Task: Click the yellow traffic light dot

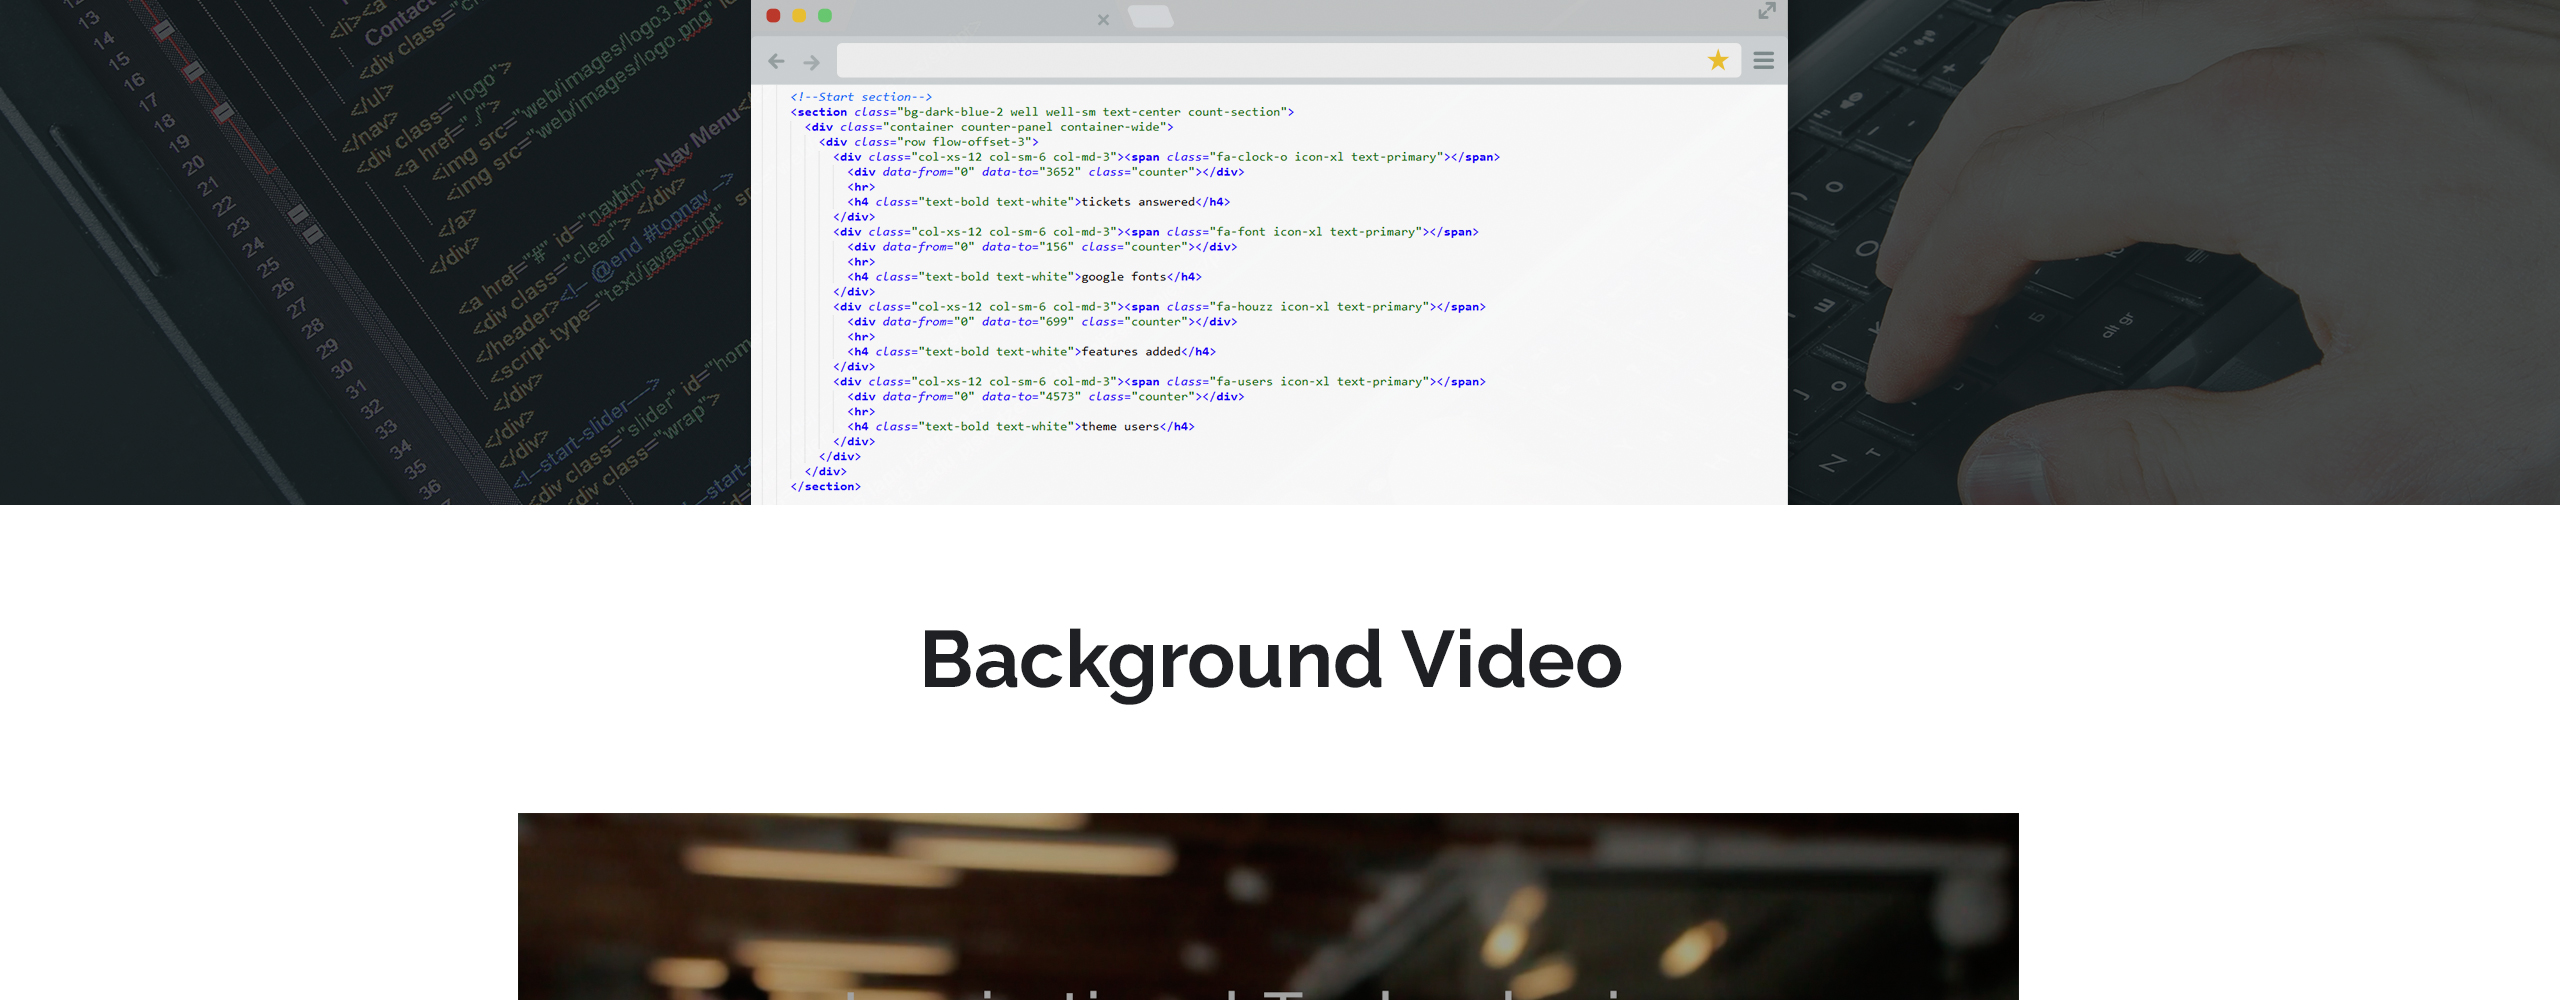Action: [799, 15]
